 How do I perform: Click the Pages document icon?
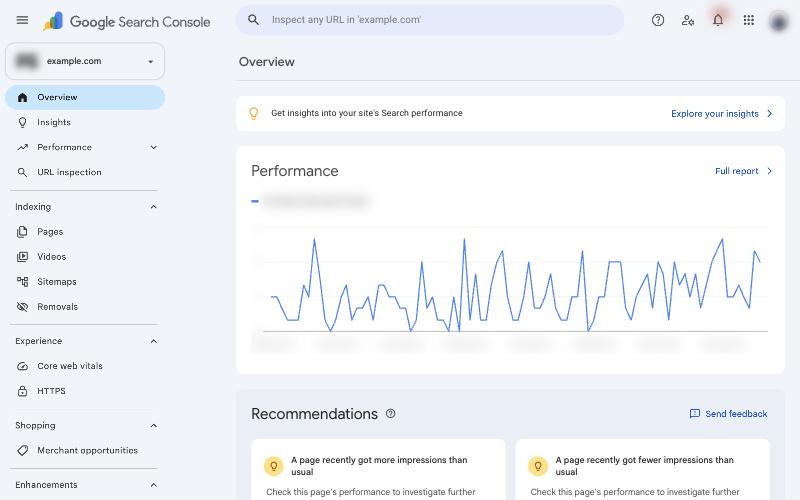coord(22,232)
